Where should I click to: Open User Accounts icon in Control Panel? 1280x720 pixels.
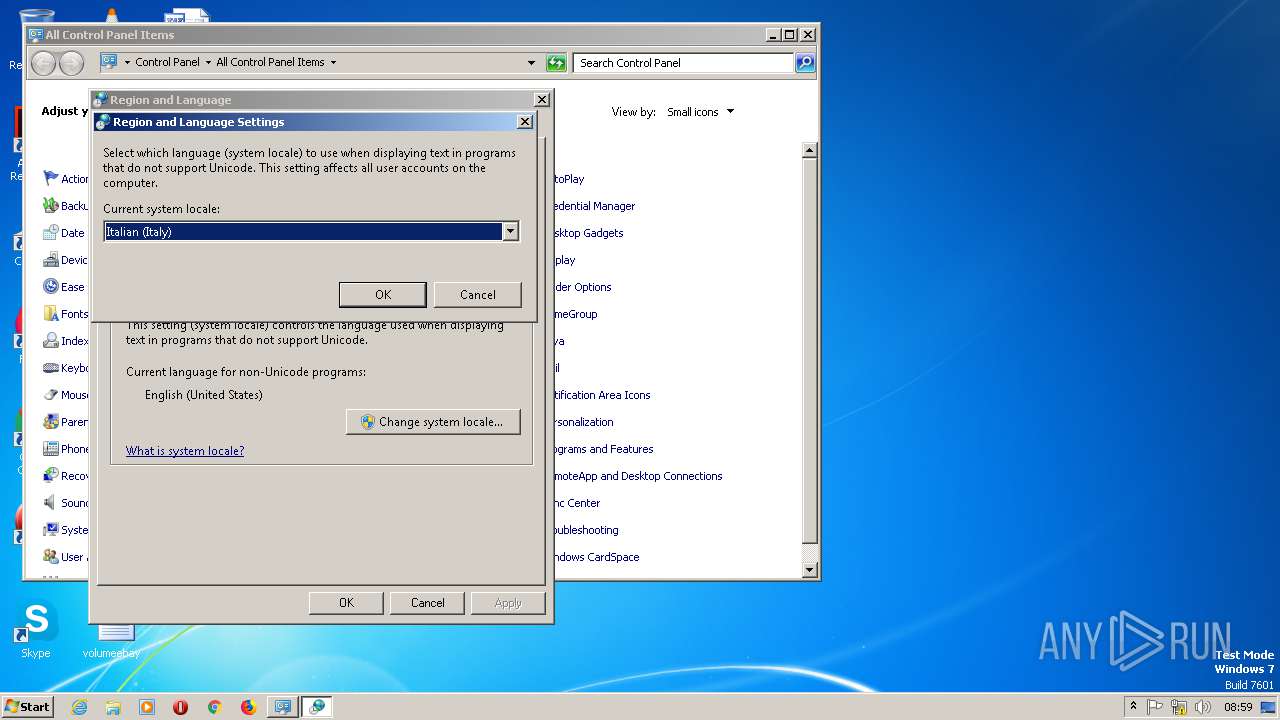click(x=51, y=556)
